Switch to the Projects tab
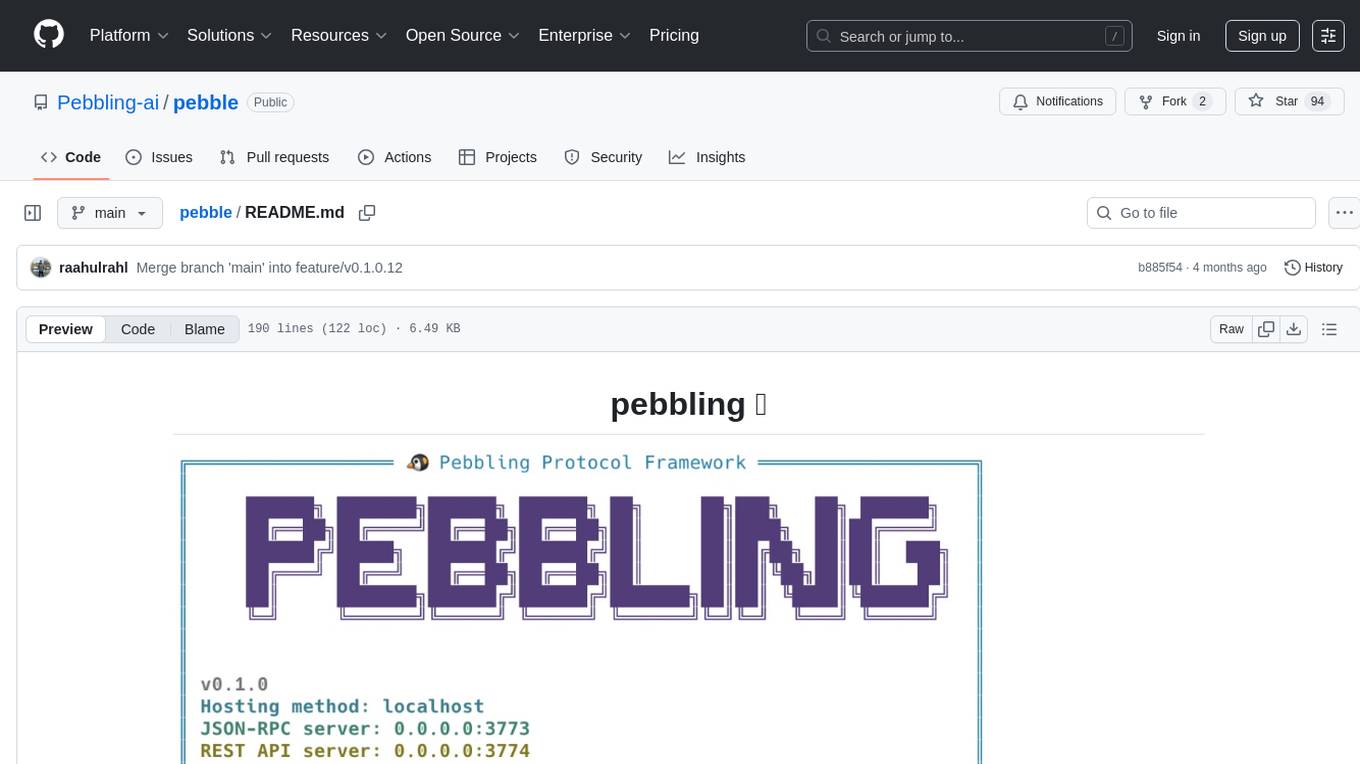 498,157
